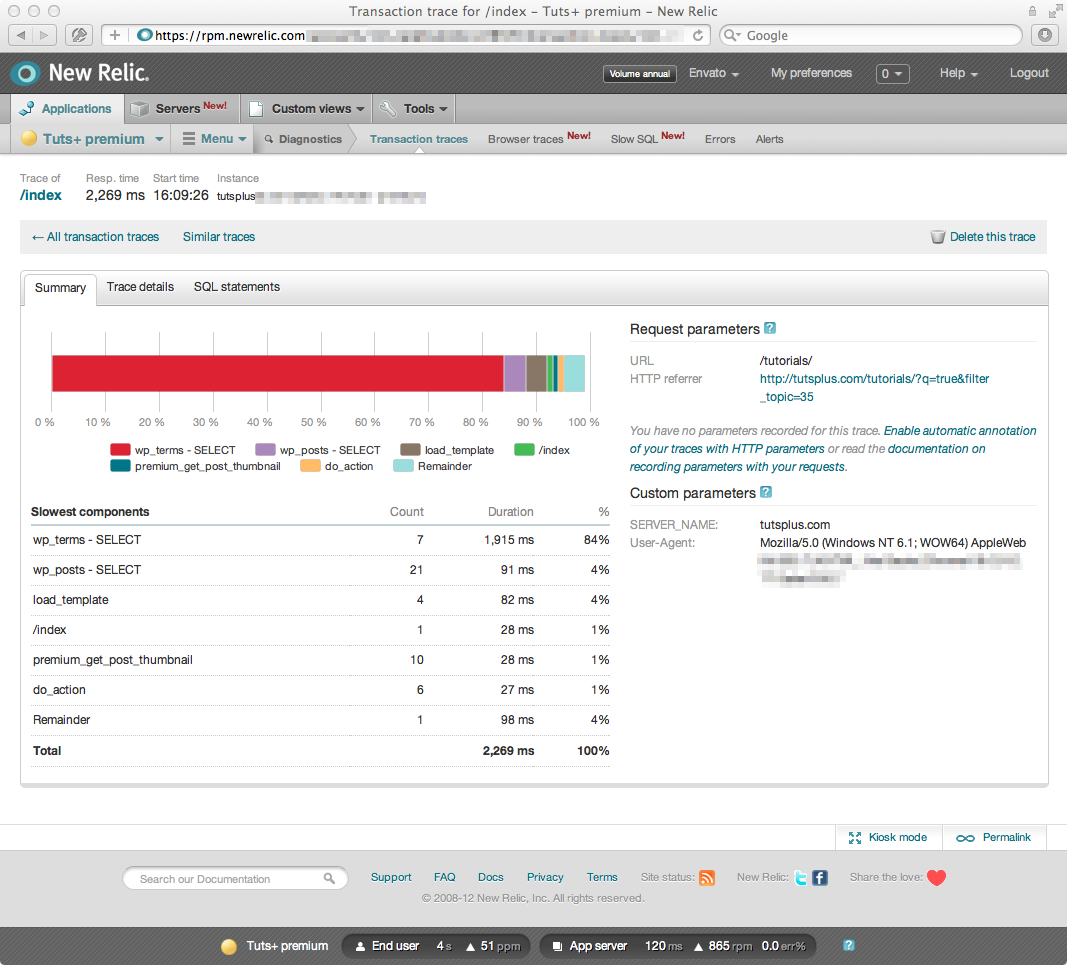Go to Transaction traces section
Image resolution: width=1067 pixels, height=965 pixels.
[418, 139]
